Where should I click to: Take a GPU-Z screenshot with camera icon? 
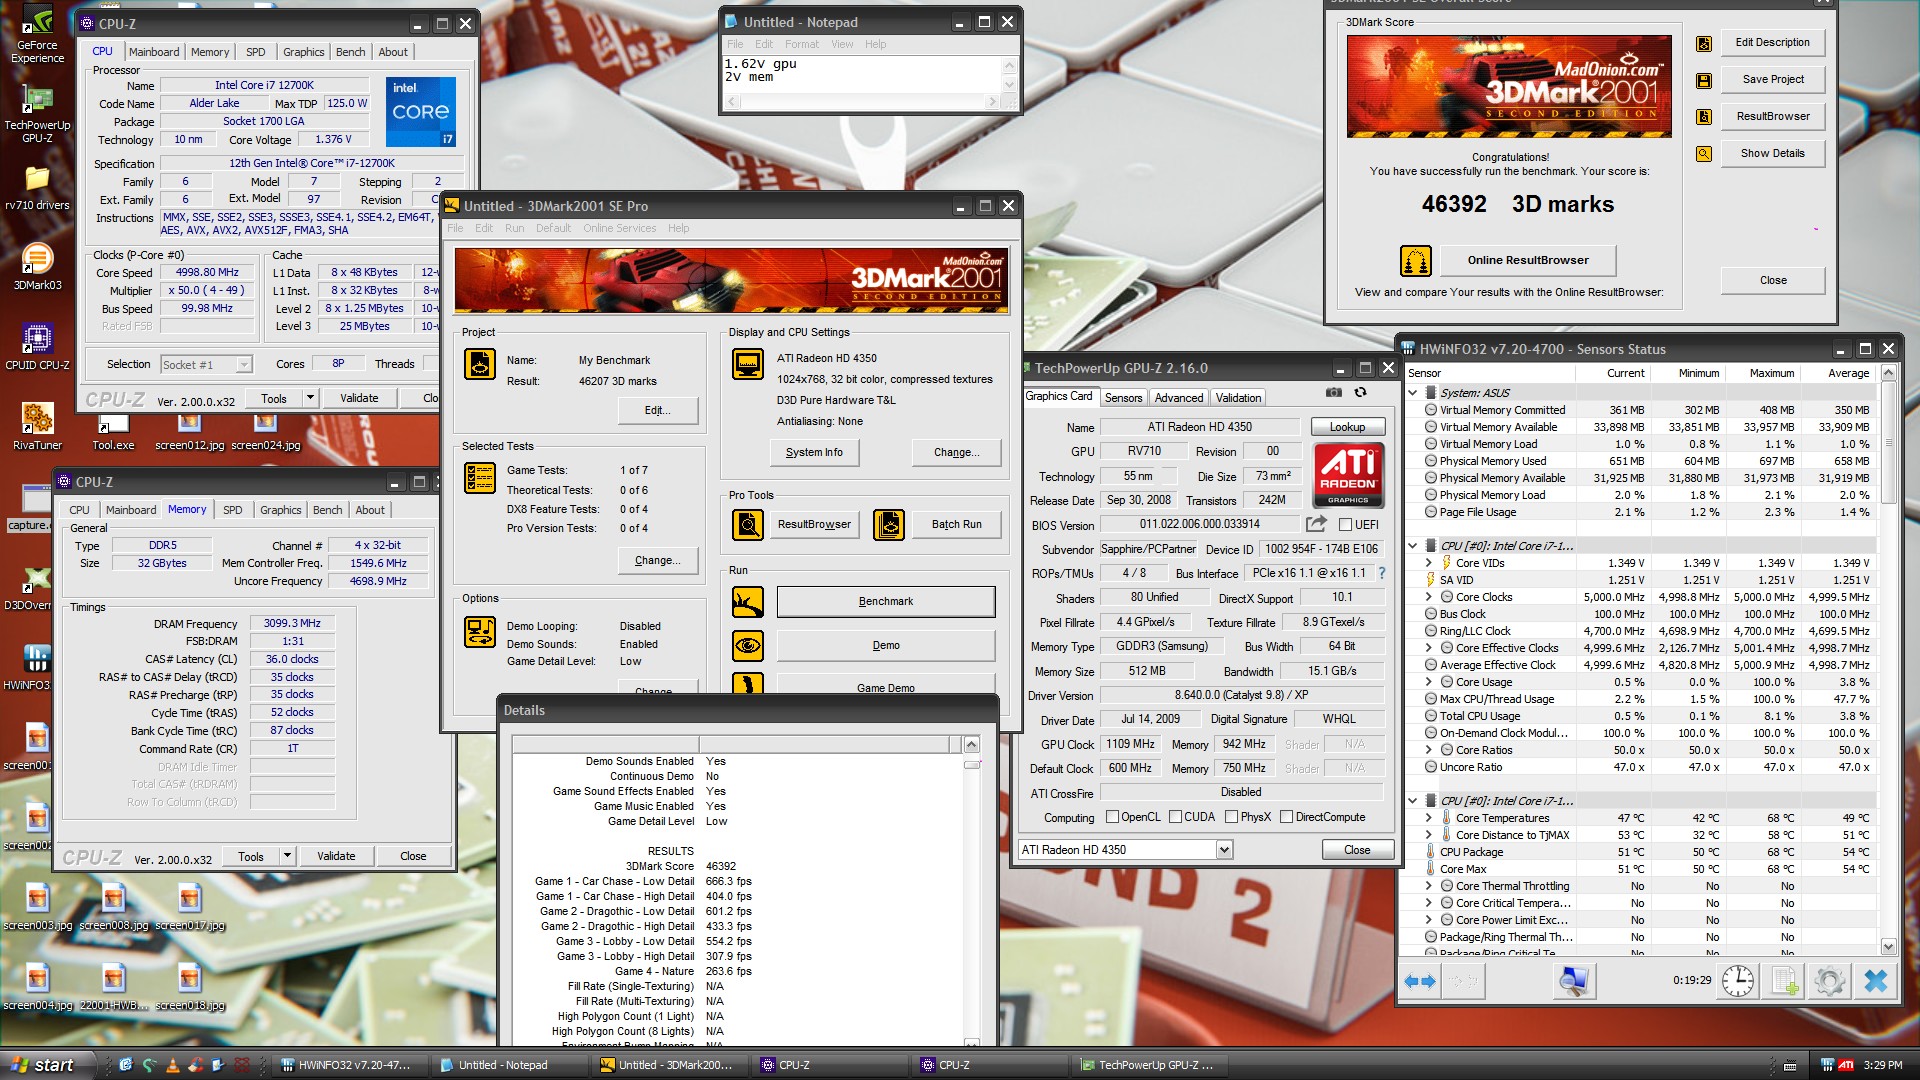click(x=1333, y=393)
